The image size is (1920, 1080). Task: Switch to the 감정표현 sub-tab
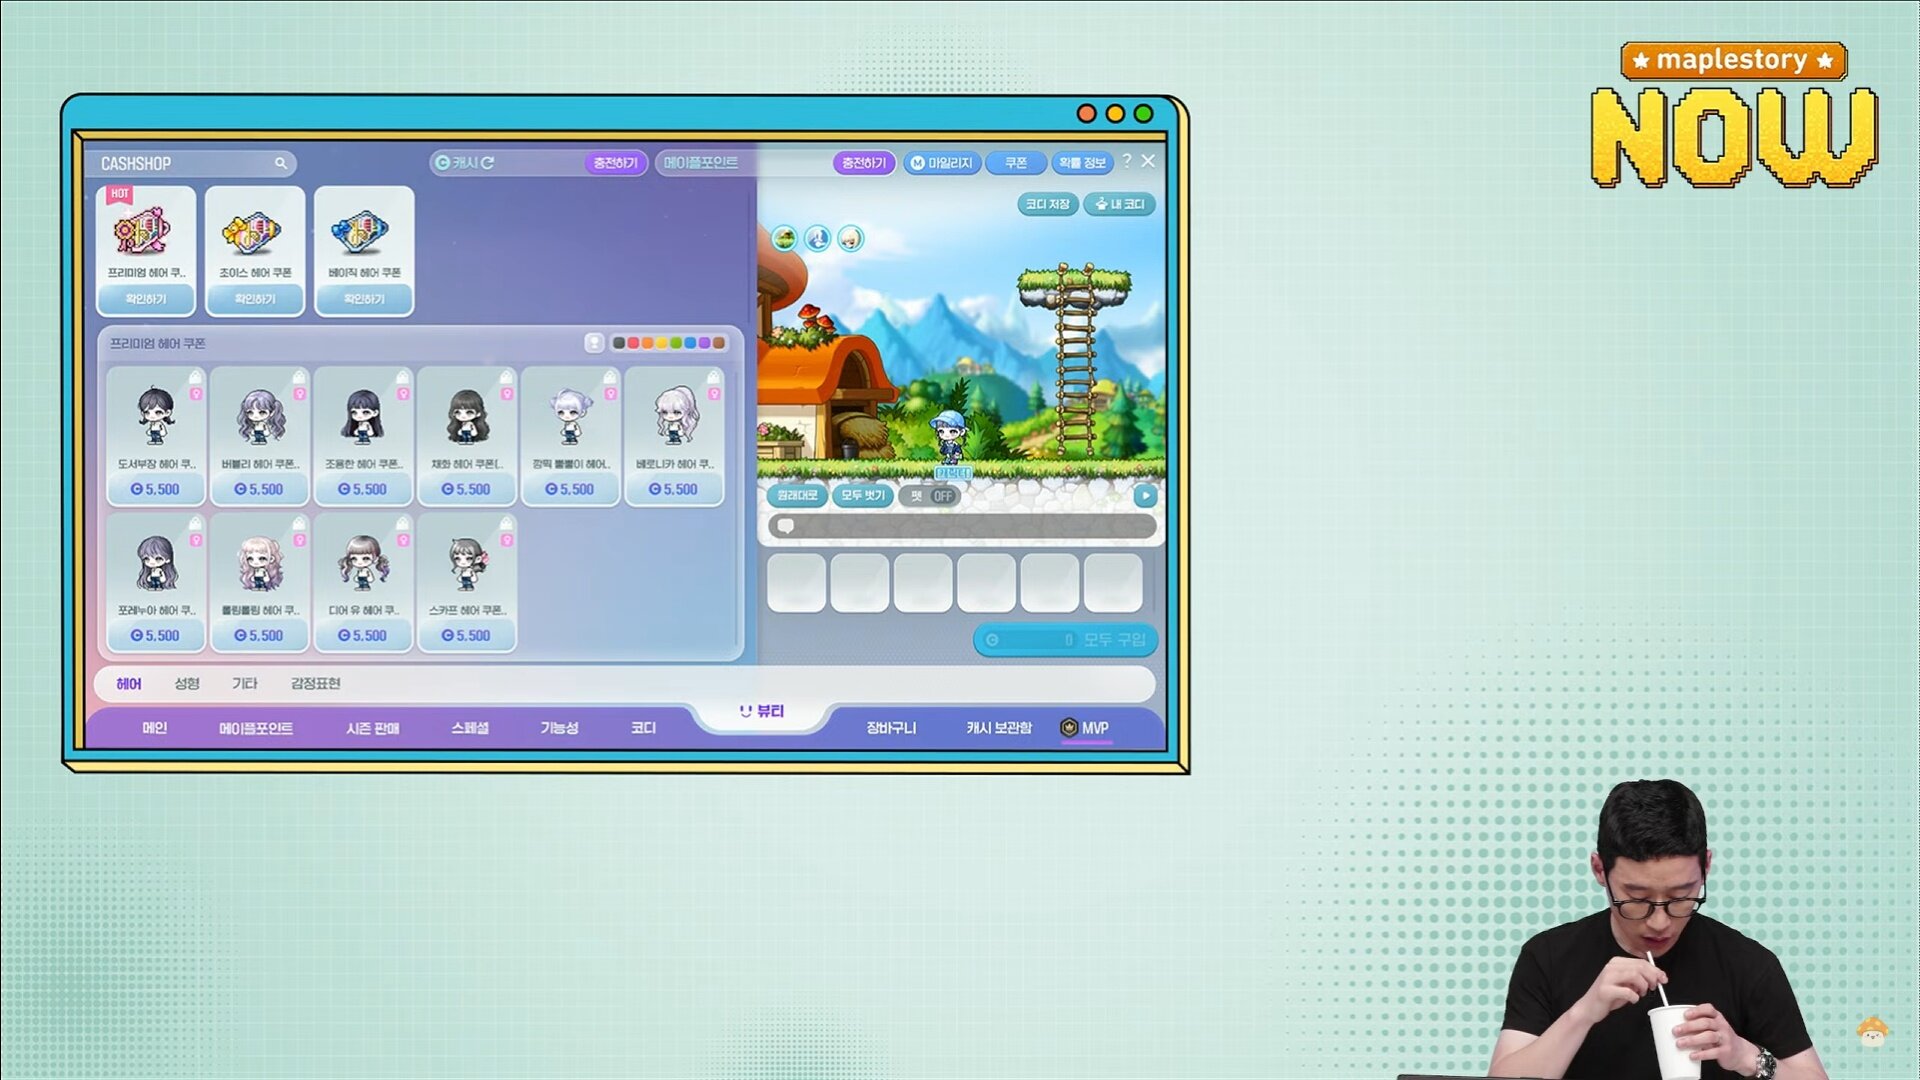[316, 684]
